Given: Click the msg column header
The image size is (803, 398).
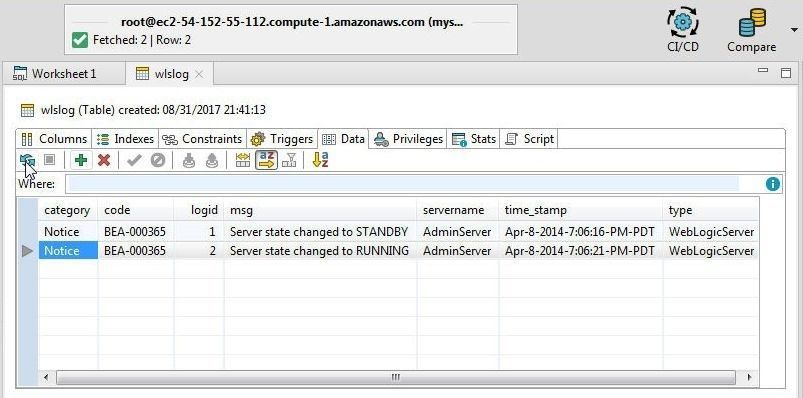Looking at the screenshot, I should click(320, 210).
